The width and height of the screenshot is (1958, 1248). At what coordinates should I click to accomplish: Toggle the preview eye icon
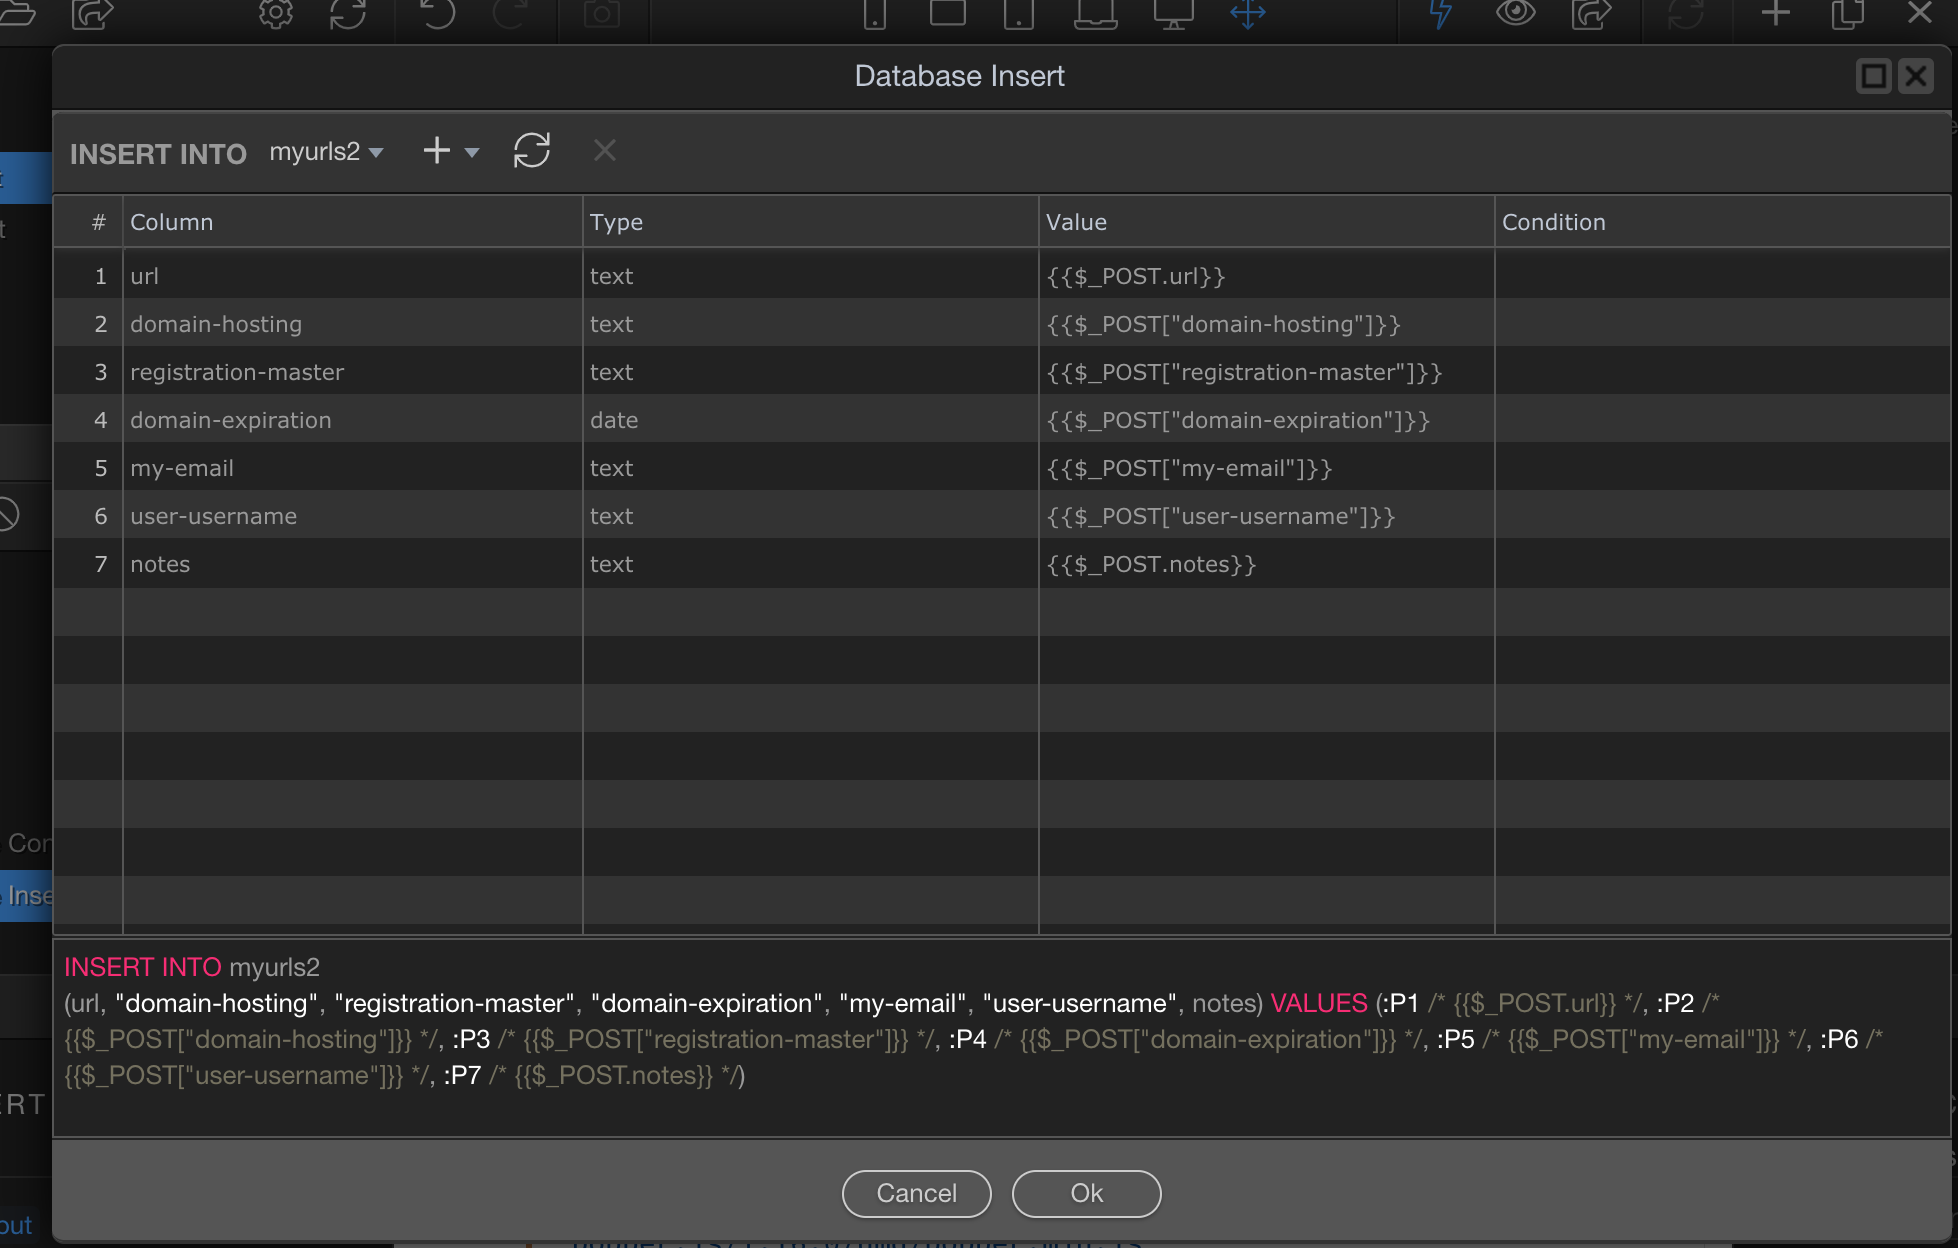(x=1515, y=14)
